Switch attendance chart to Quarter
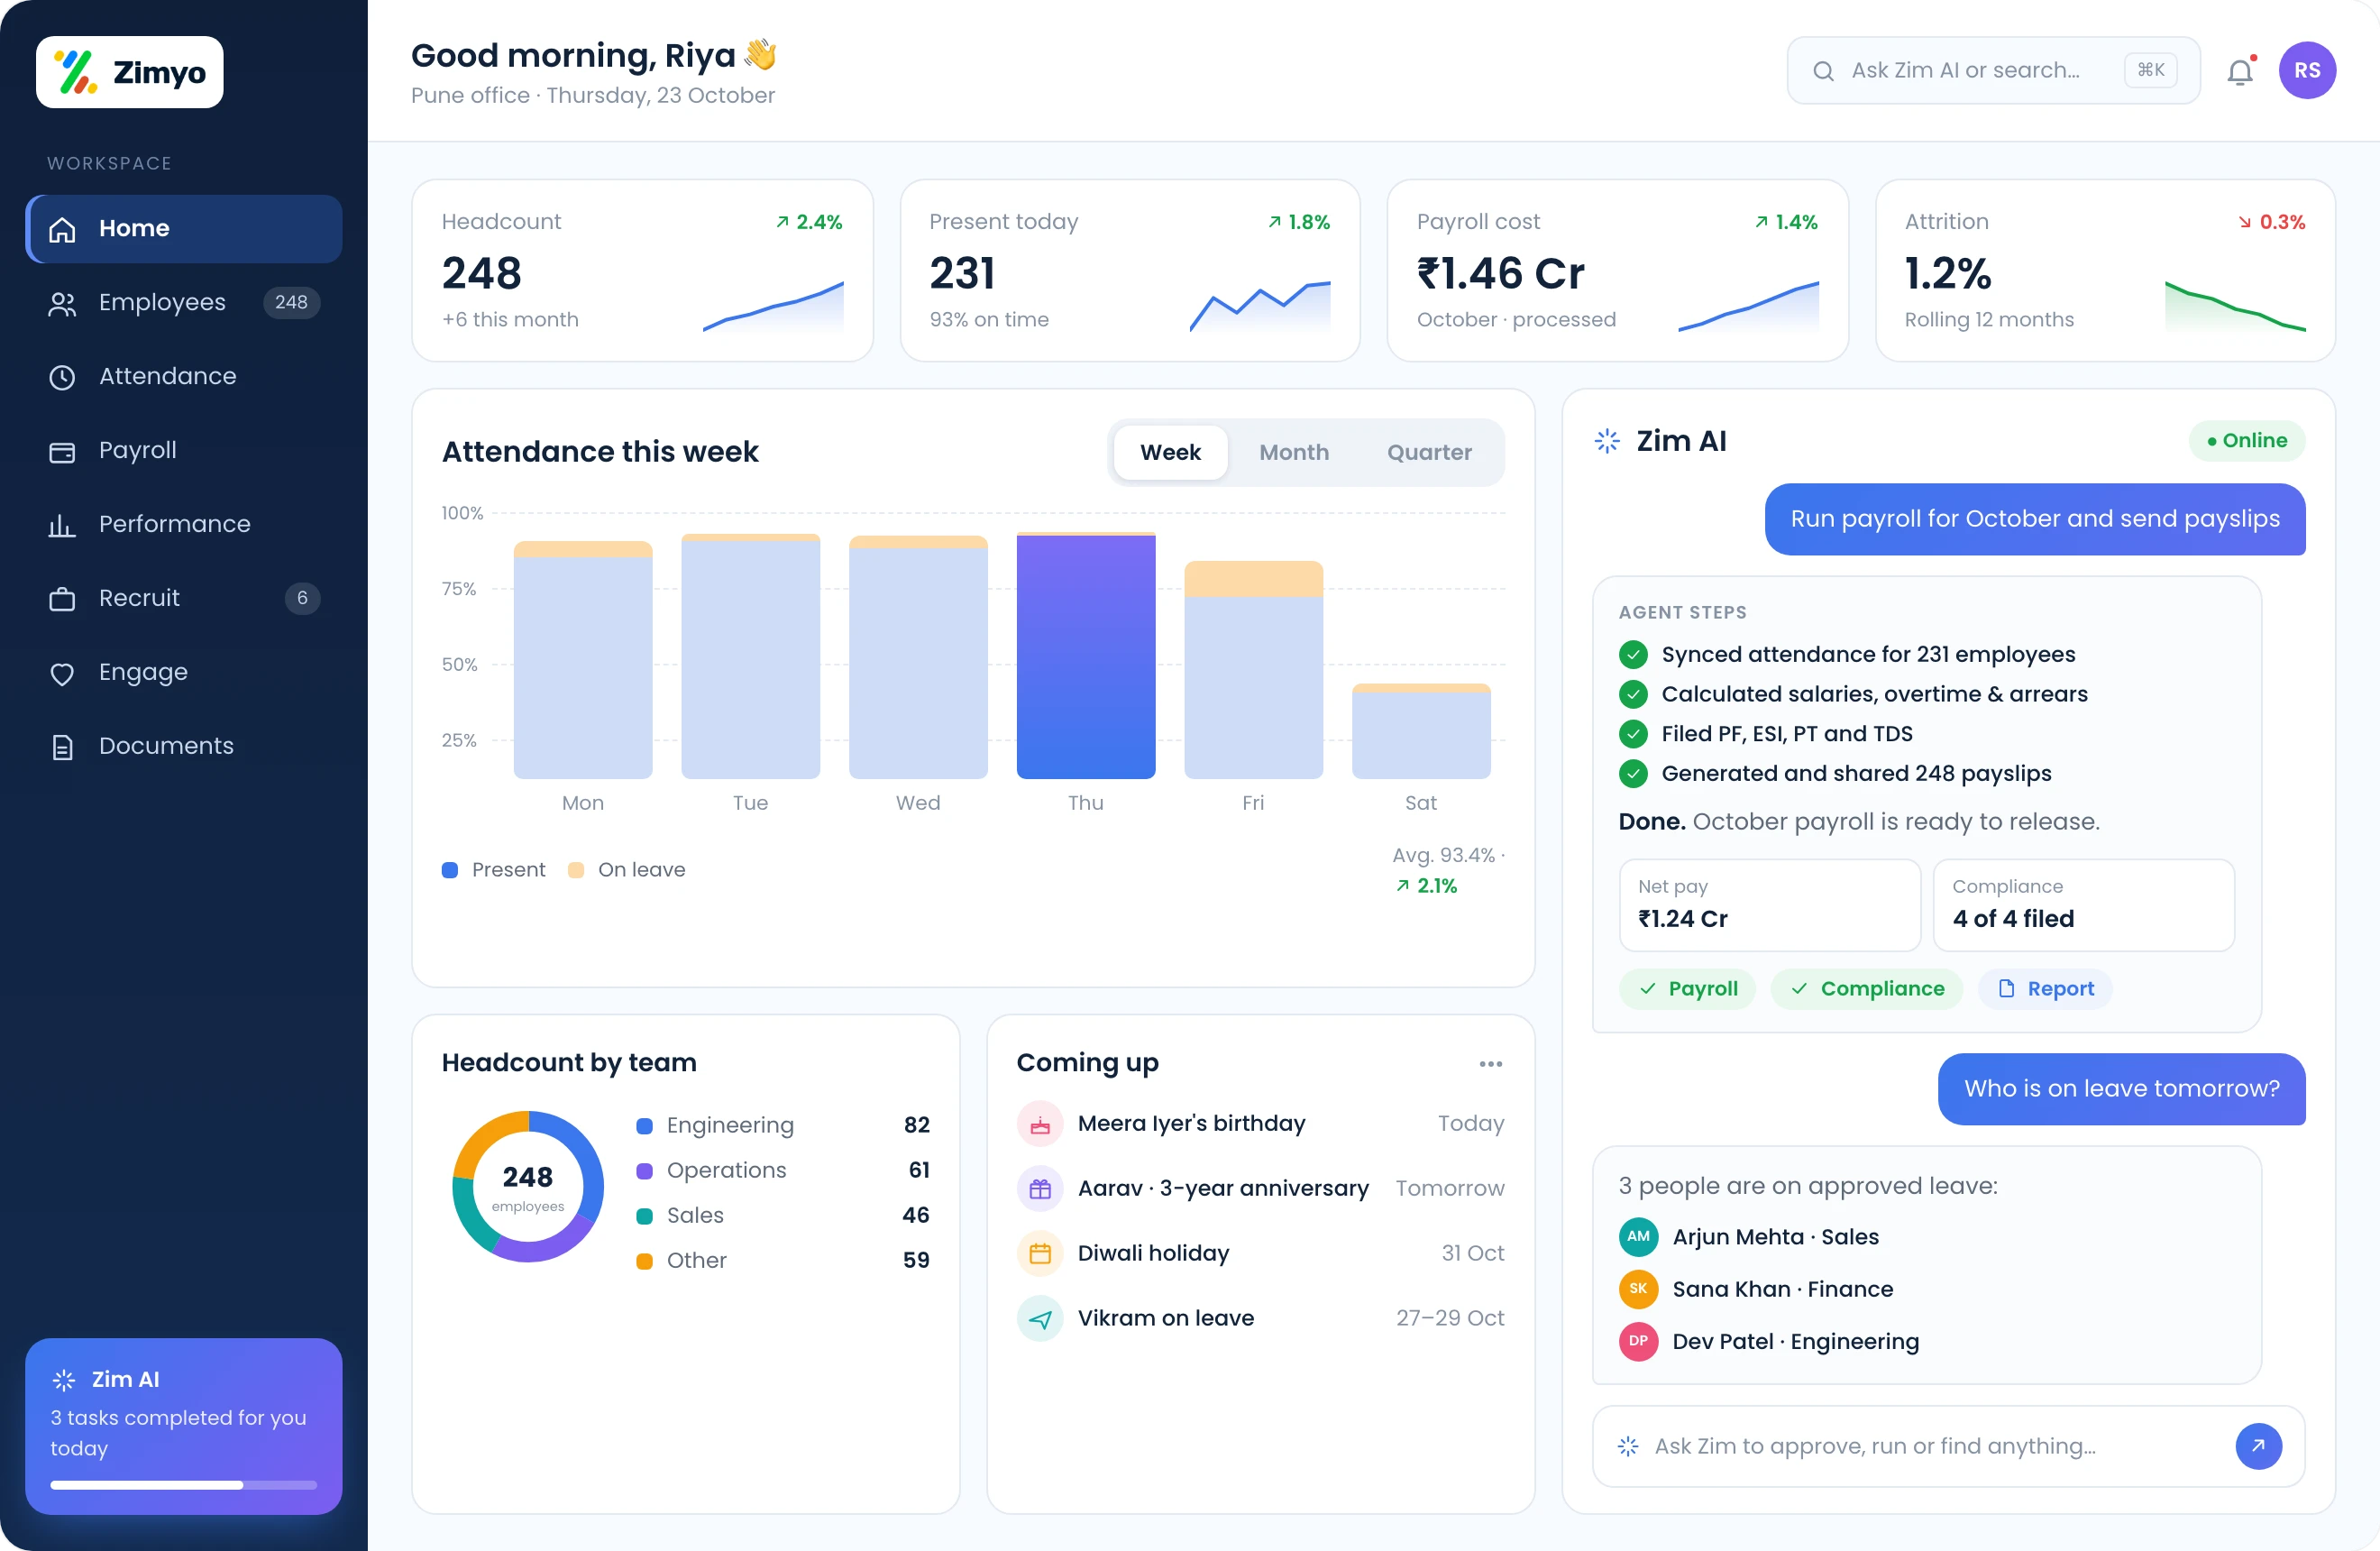This screenshot has width=2380, height=1551. pyautogui.click(x=1429, y=453)
